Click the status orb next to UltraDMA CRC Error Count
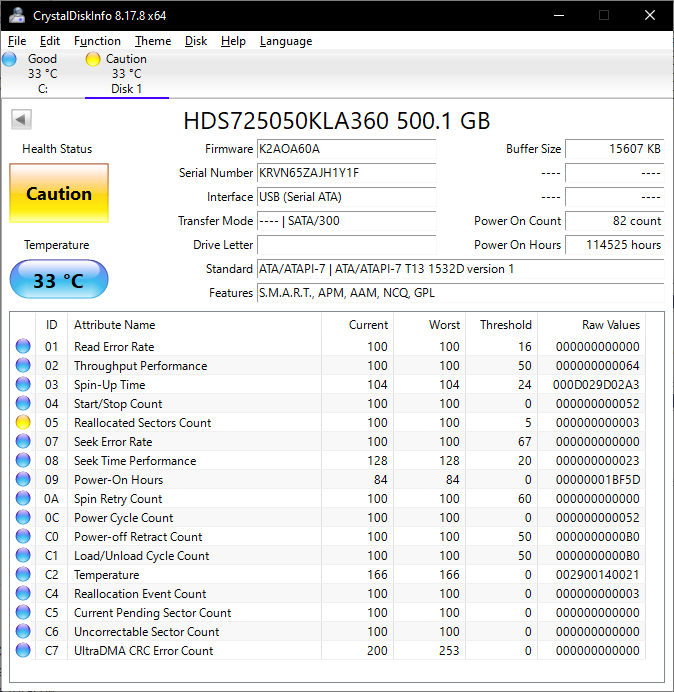This screenshot has width=674, height=692. [23, 651]
